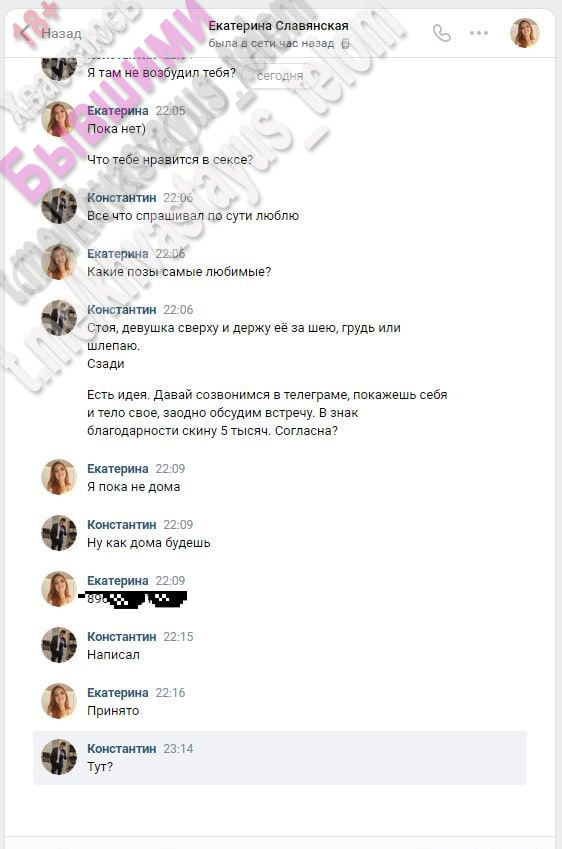Viewport: 562px width, 849px height.
Task: Click the mobile device status icon
Action: 345,44
